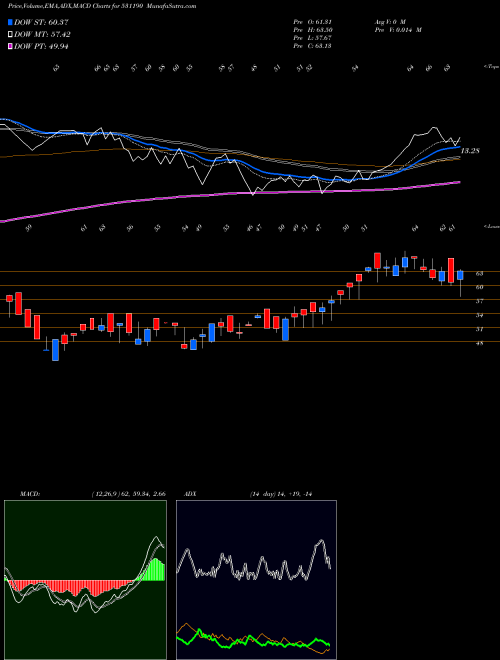Viewport: 500px width, 660px height.
Task: Click the ADX '(14 day) 14, +19, -14' values
Action: [x=281, y=494]
